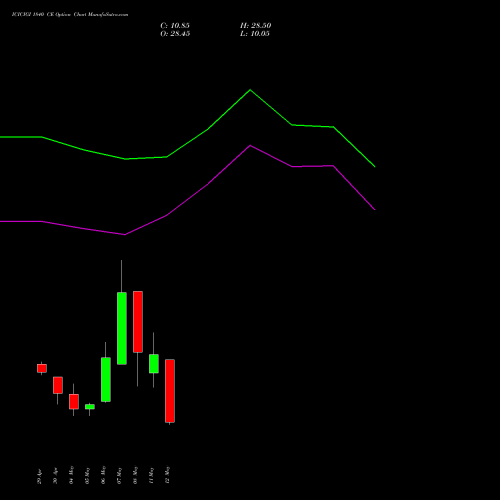
Task: Click the '08 May' date axis label
Action: pyautogui.click(x=136, y=475)
